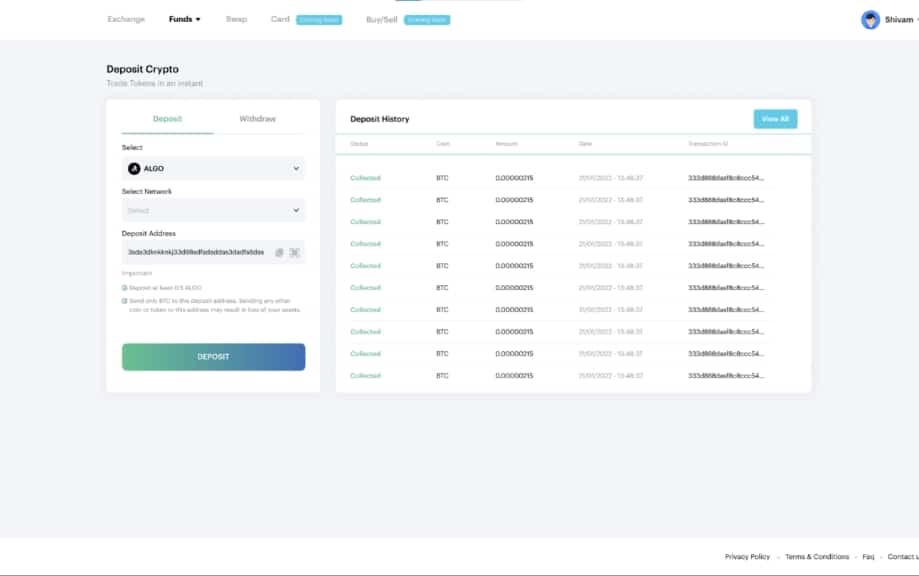Open the Privacy Policy link
This screenshot has width=919, height=576.
(x=747, y=556)
